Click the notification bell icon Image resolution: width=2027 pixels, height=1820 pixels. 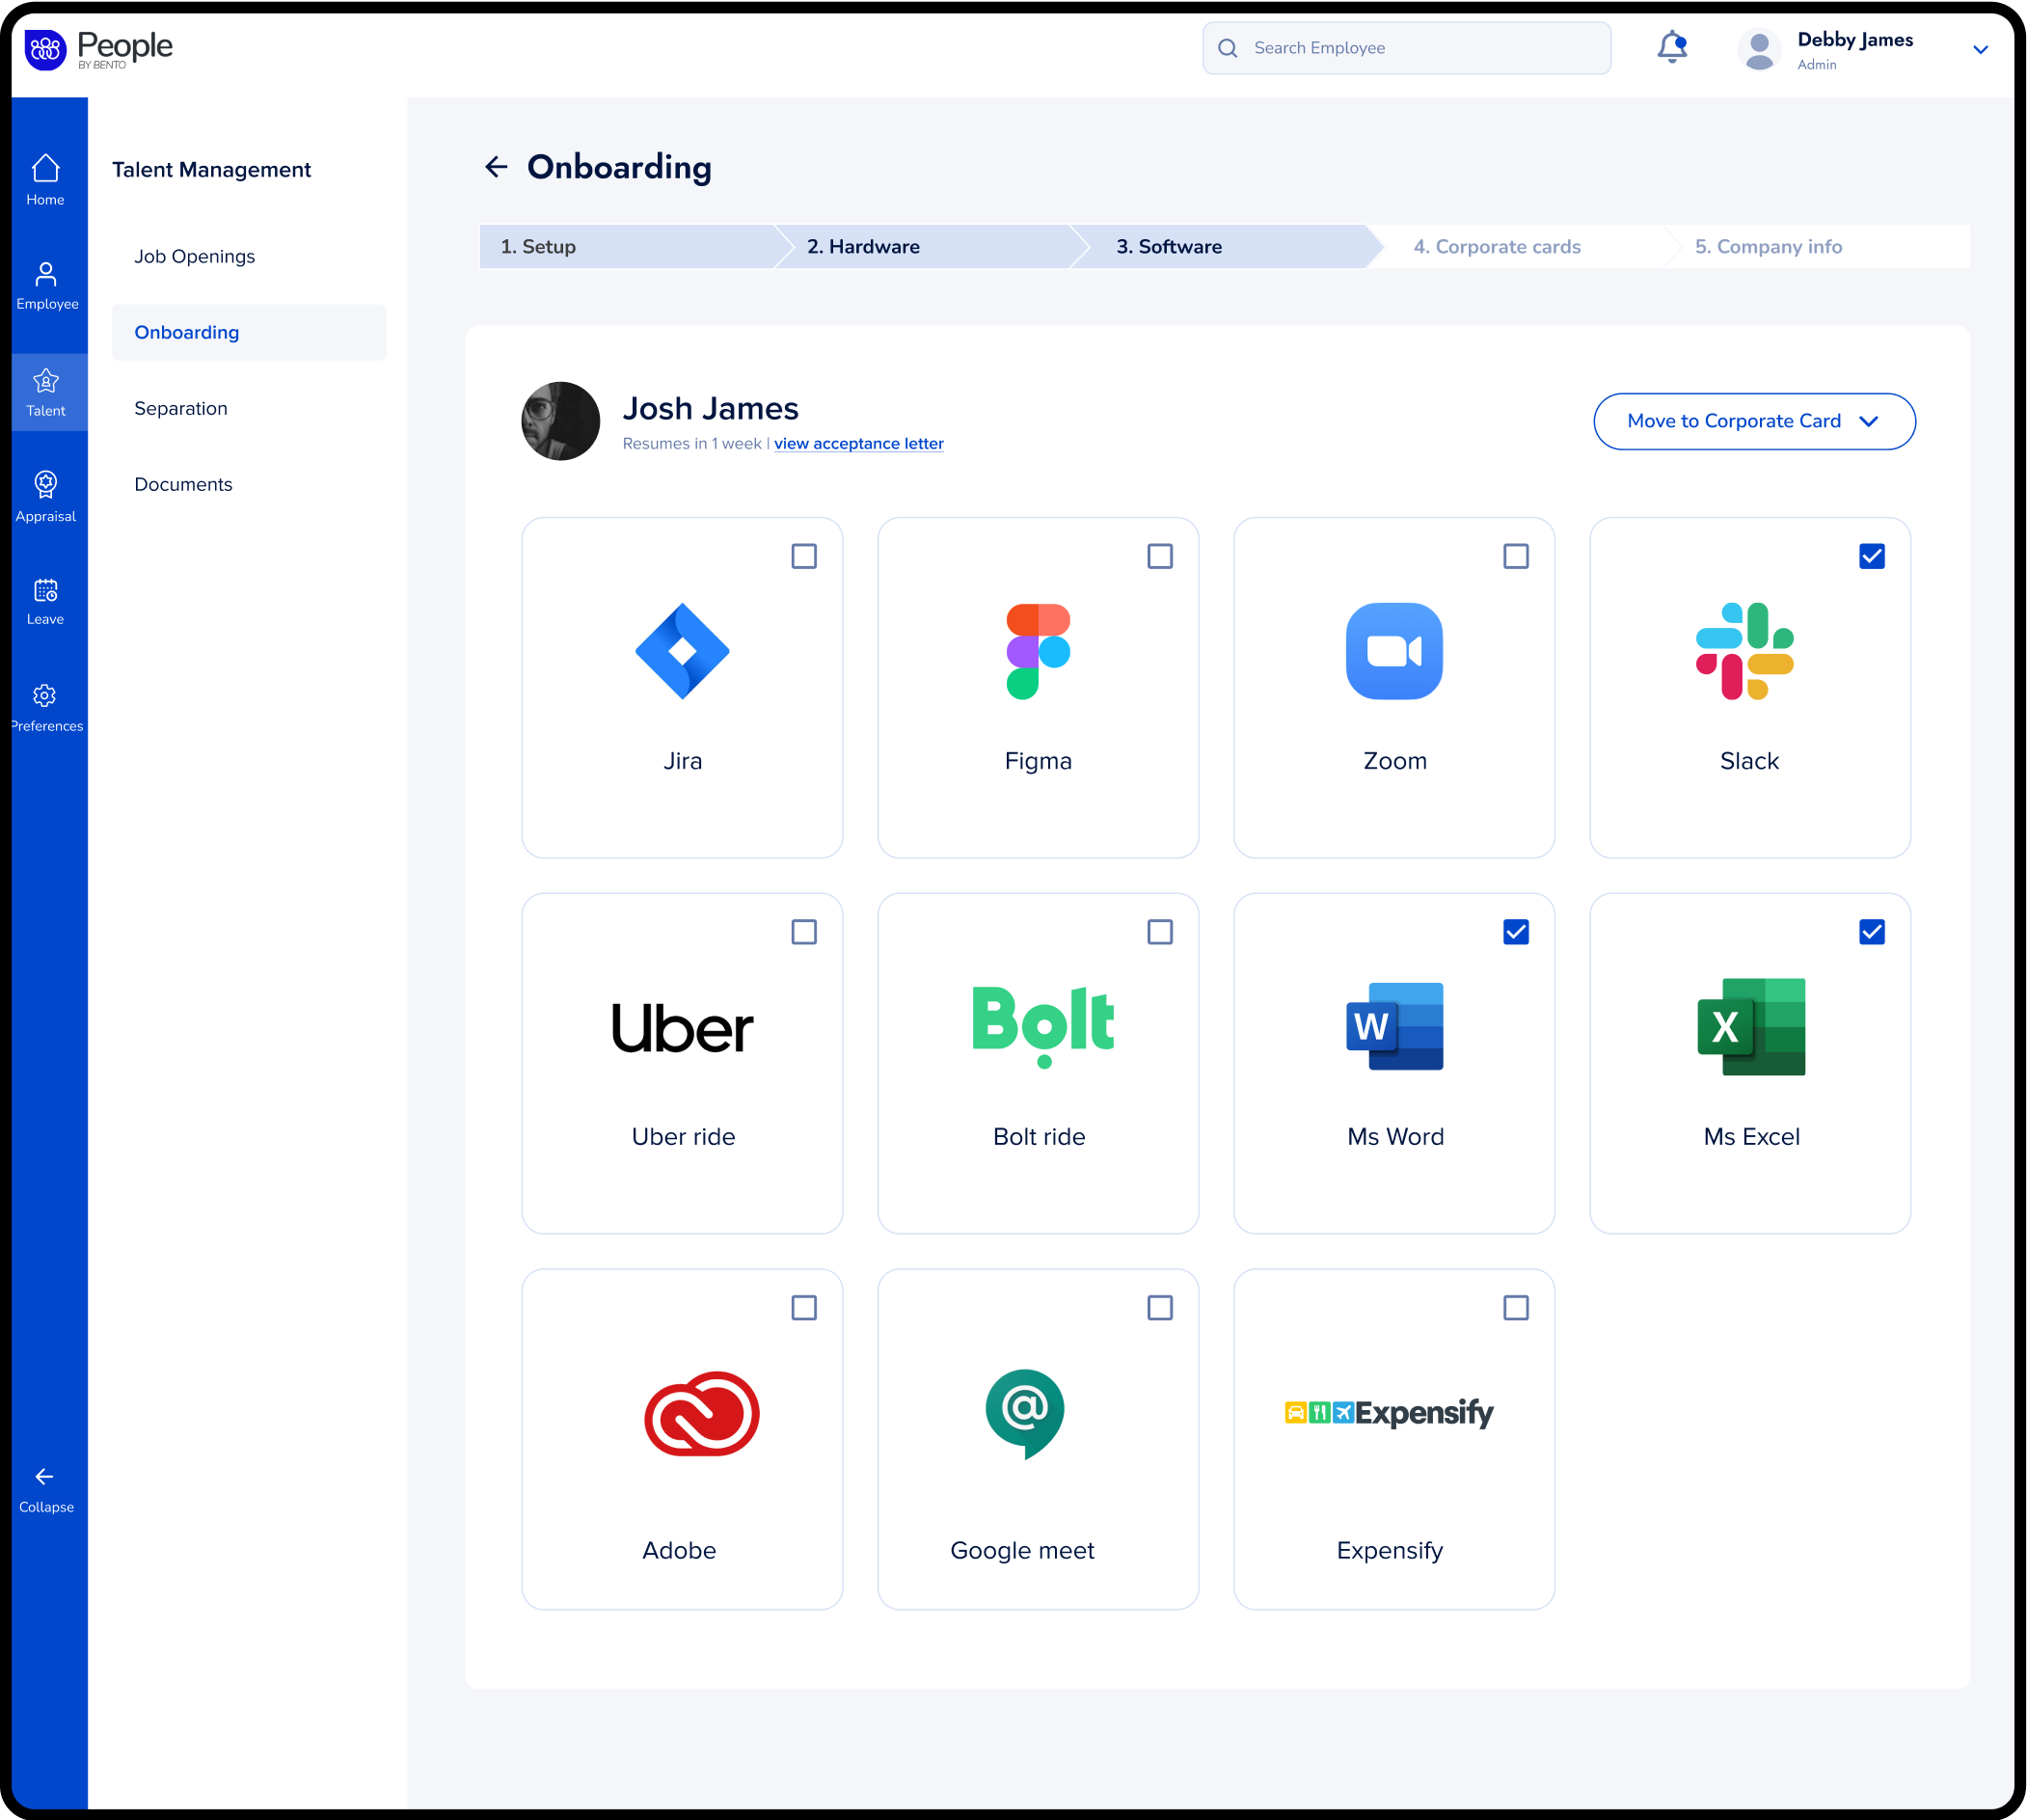click(1671, 47)
